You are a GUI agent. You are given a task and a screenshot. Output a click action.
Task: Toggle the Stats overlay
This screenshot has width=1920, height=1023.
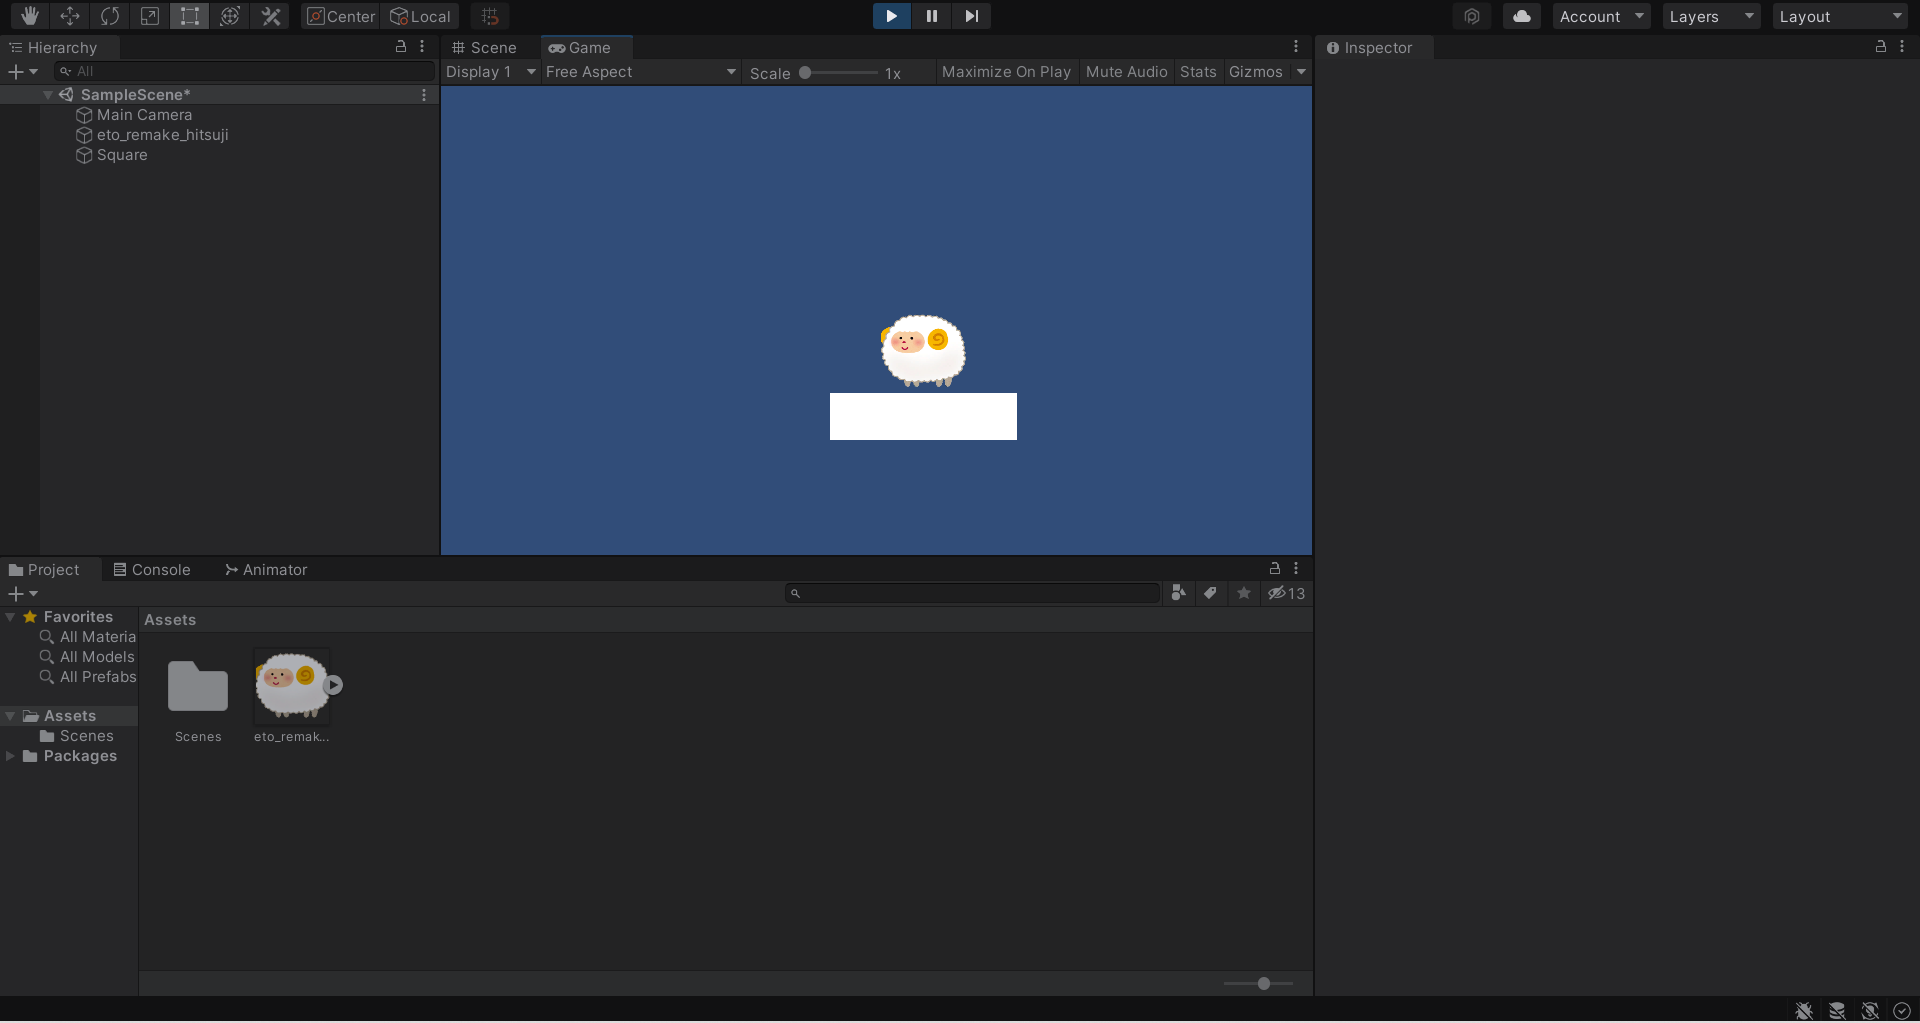click(1197, 72)
